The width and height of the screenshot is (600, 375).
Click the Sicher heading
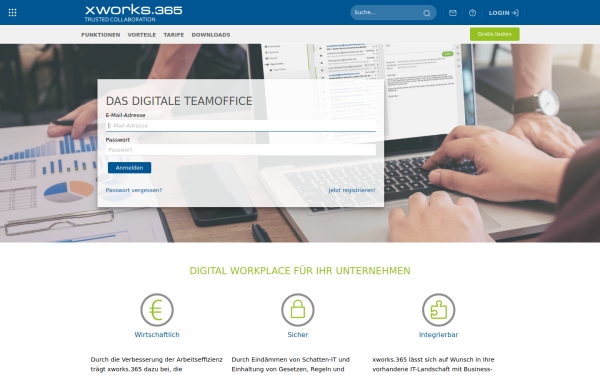pos(298,335)
